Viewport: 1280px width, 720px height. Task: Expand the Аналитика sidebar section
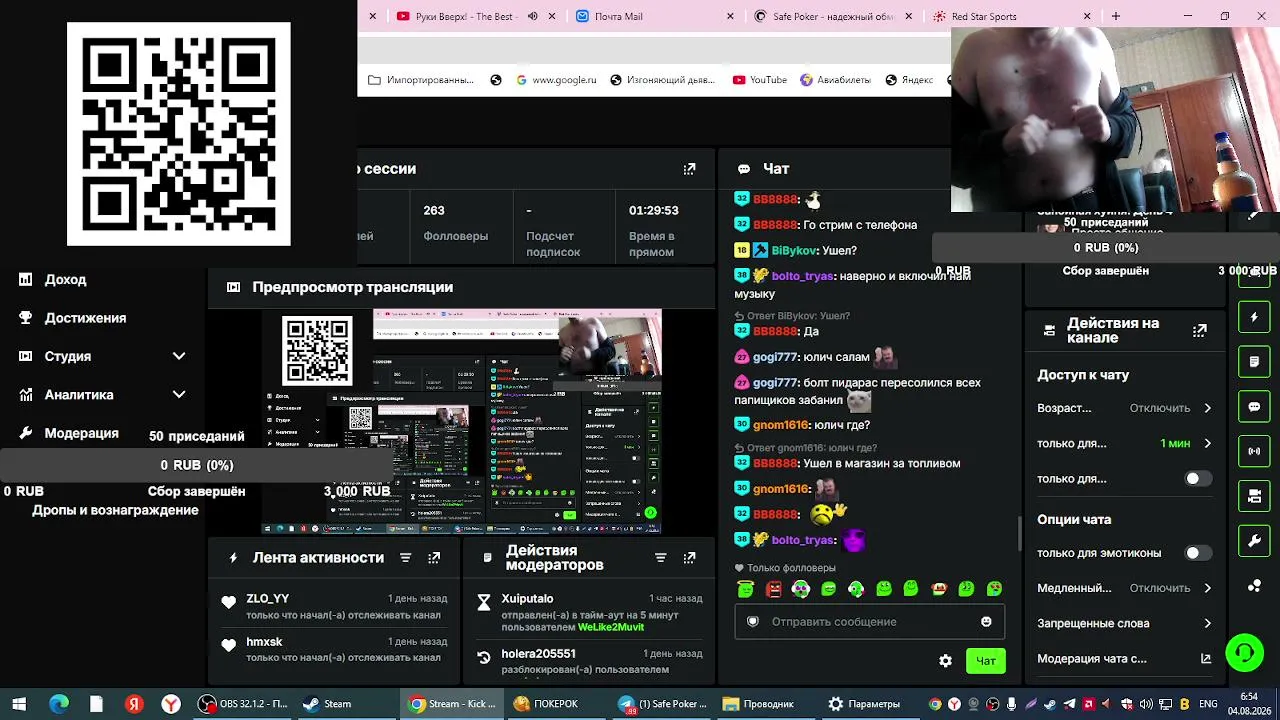tap(179, 394)
